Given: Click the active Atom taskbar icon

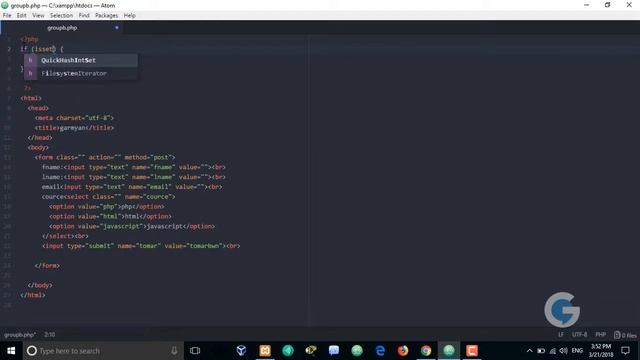Looking at the screenshot, I should 449,351.
